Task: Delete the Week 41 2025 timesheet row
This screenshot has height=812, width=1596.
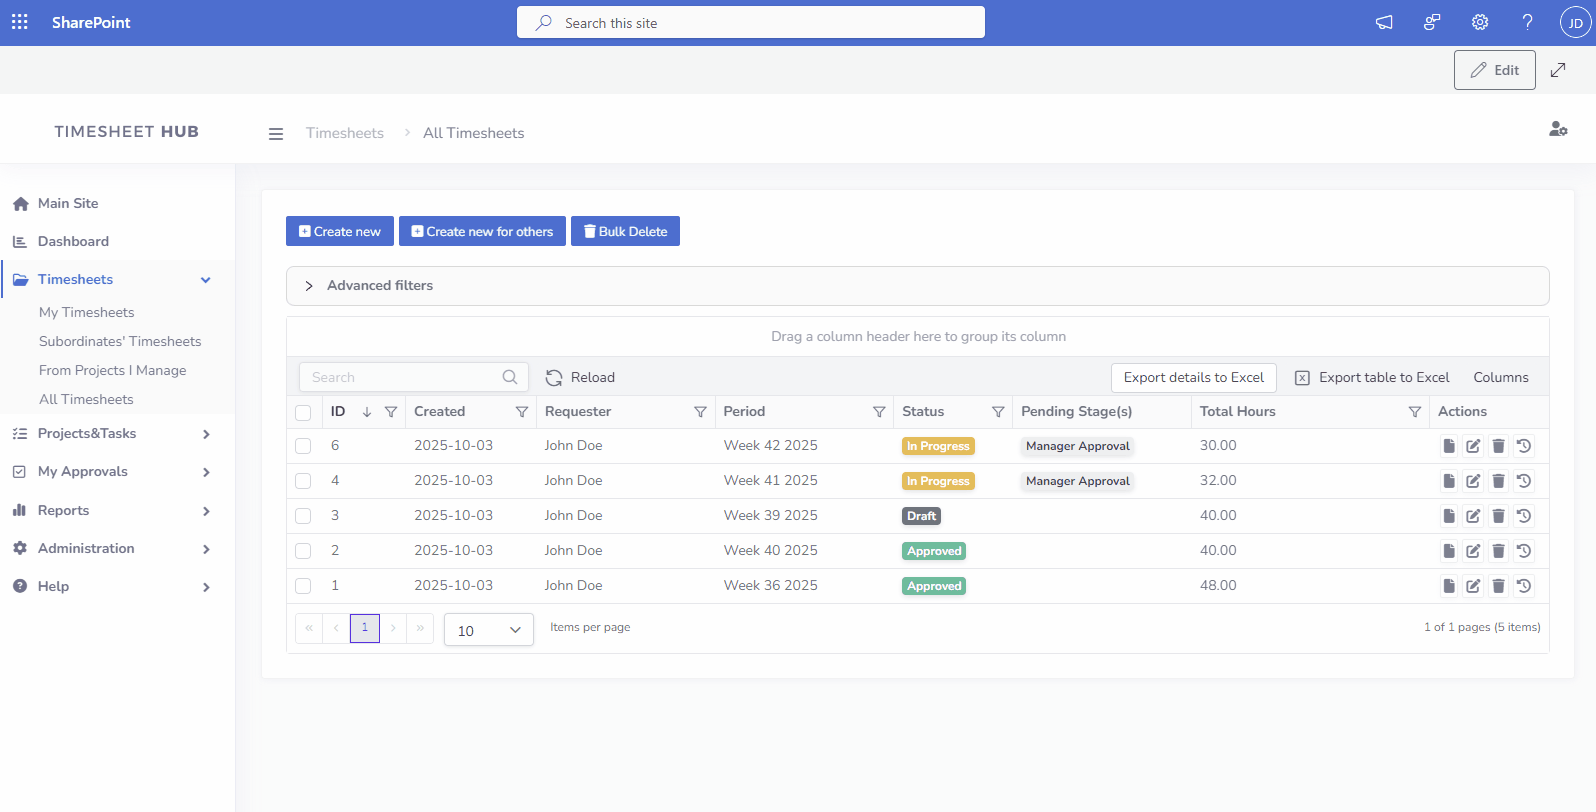Action: (1498, 481)
